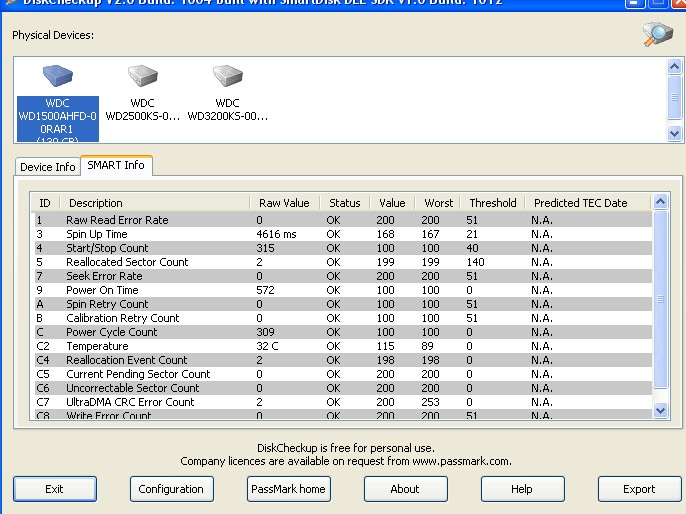Click the Threshold column header
Image resolution: width=686 pixels, height=514 pixels.
click(493, 203)
